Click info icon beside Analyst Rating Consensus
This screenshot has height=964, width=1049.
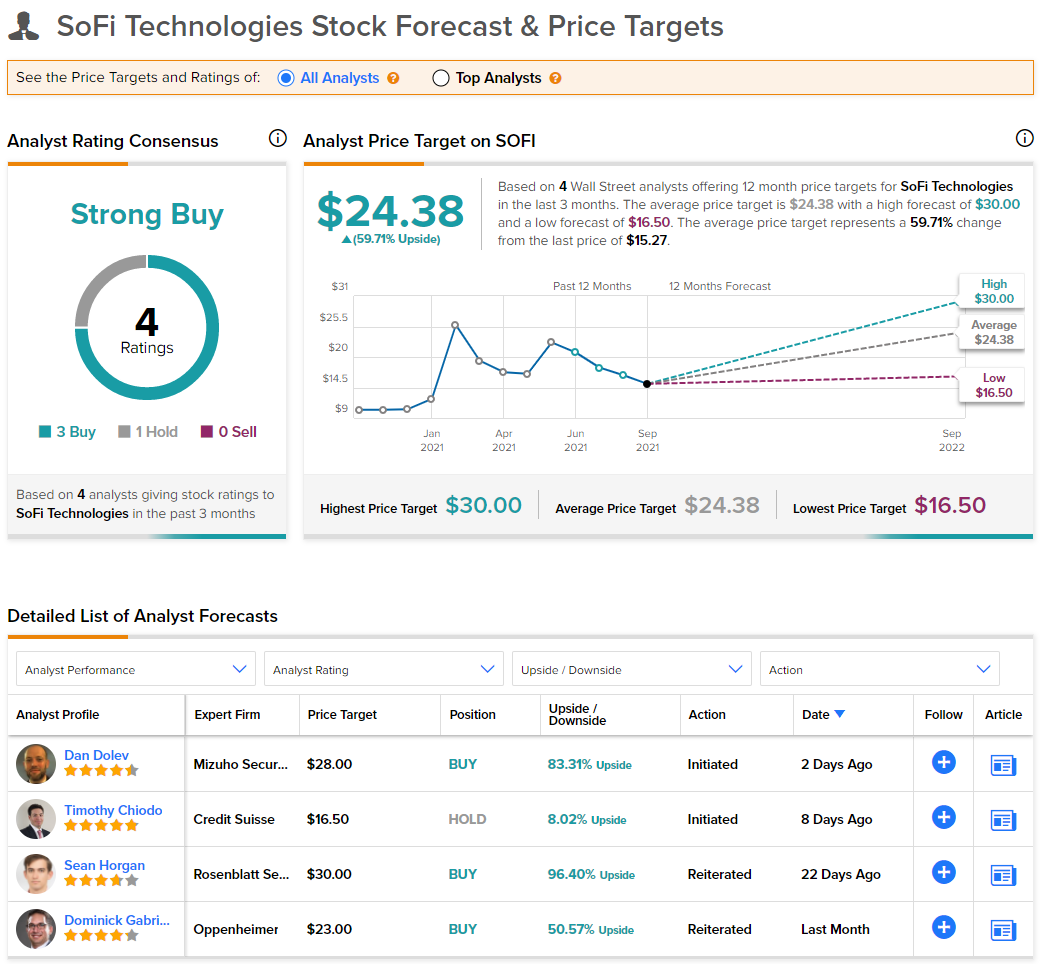pos(278,138)
